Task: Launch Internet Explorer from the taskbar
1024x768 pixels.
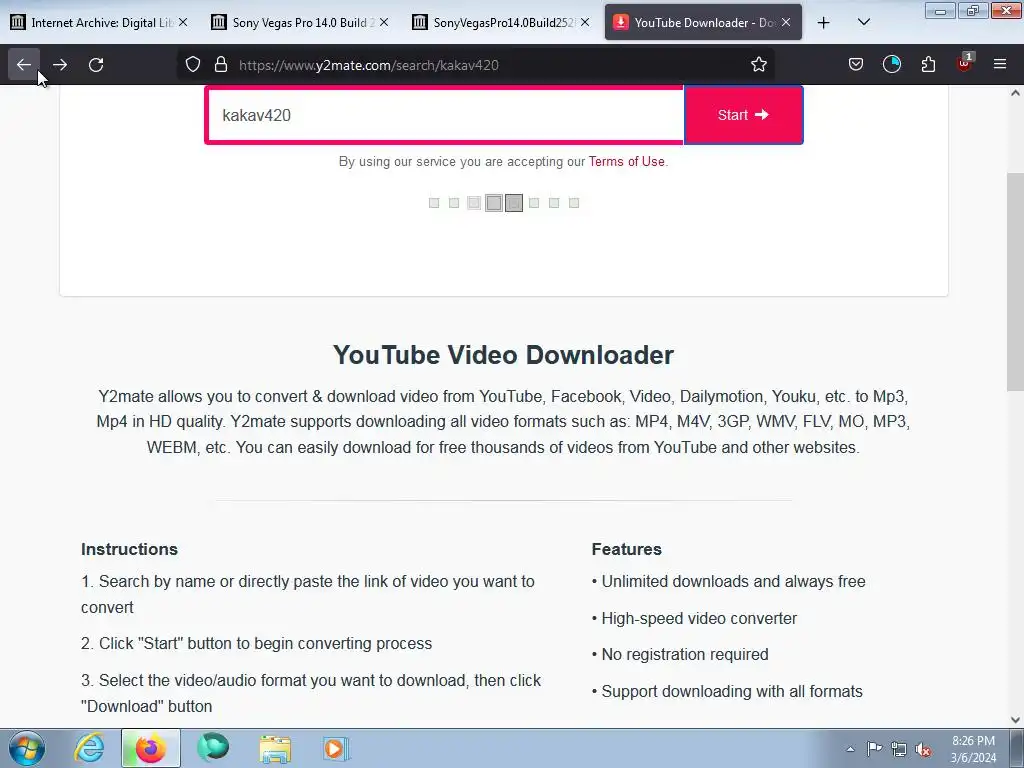Action: (89, 748)
